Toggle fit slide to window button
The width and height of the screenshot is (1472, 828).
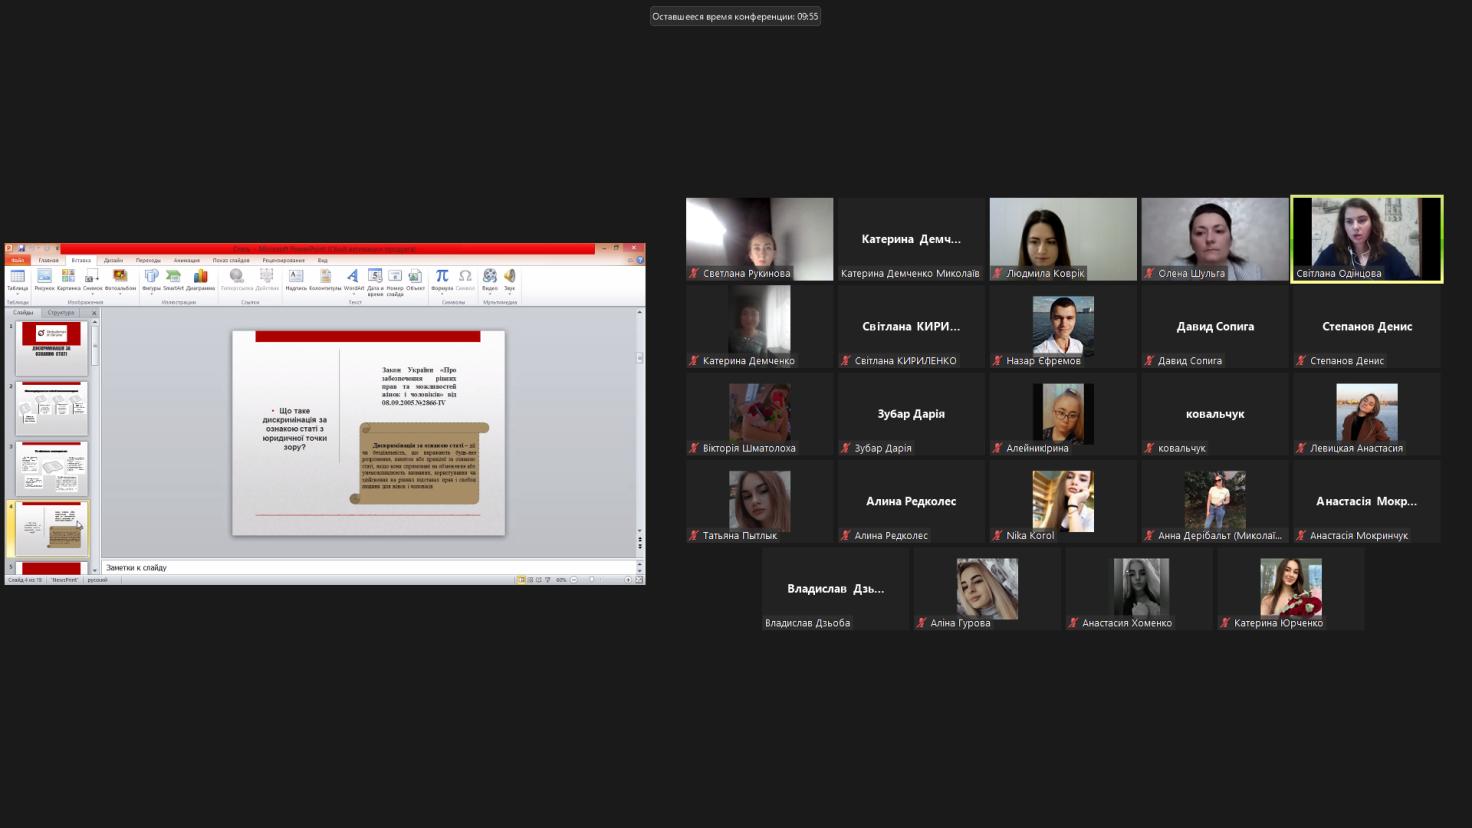(639, 580)
